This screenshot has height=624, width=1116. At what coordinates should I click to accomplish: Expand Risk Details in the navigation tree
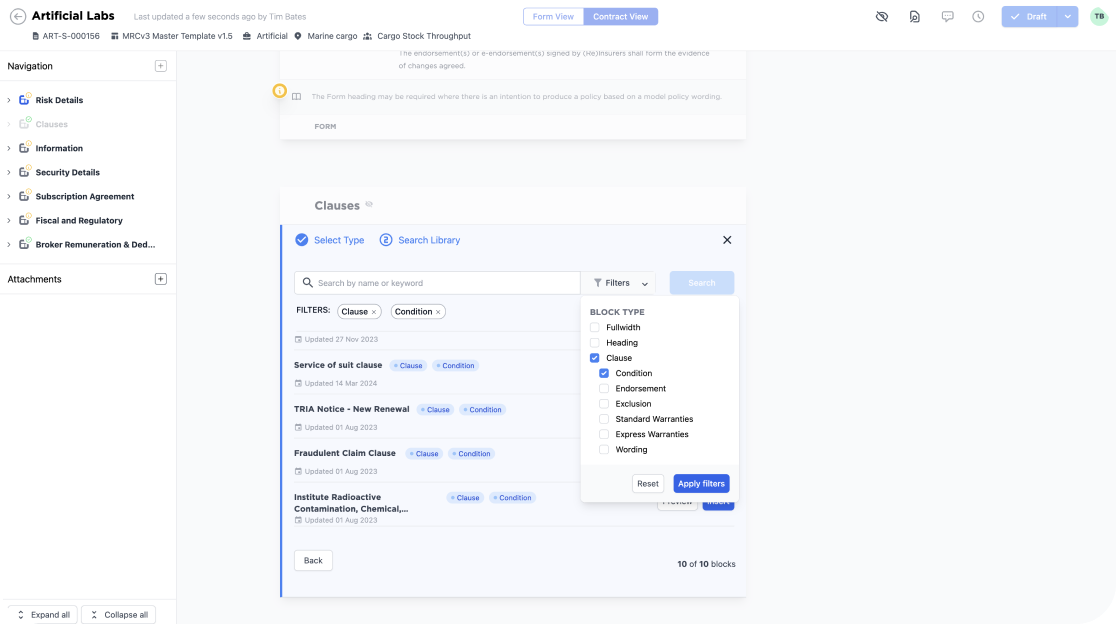tap(9, 100)
